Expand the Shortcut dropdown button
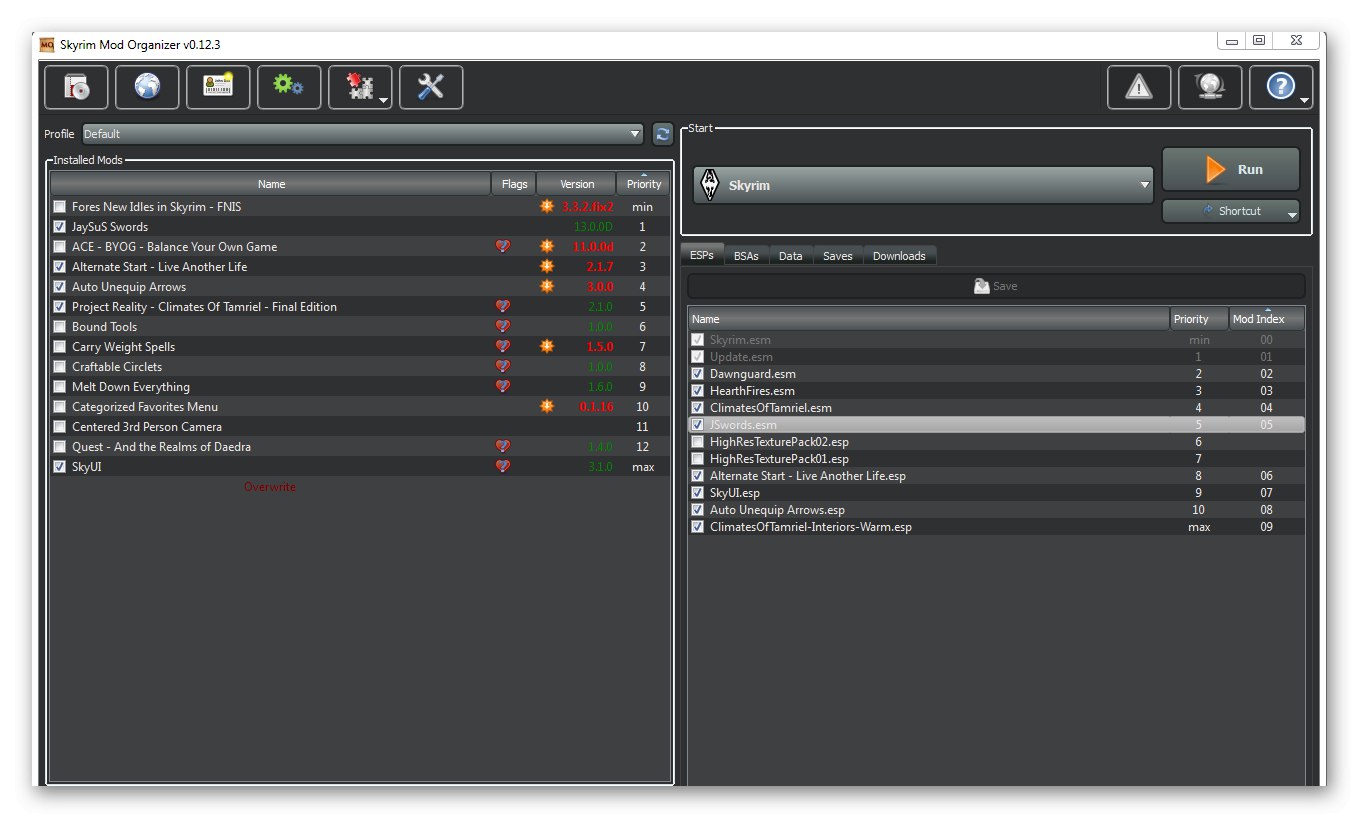 [x=1231, y=211]
